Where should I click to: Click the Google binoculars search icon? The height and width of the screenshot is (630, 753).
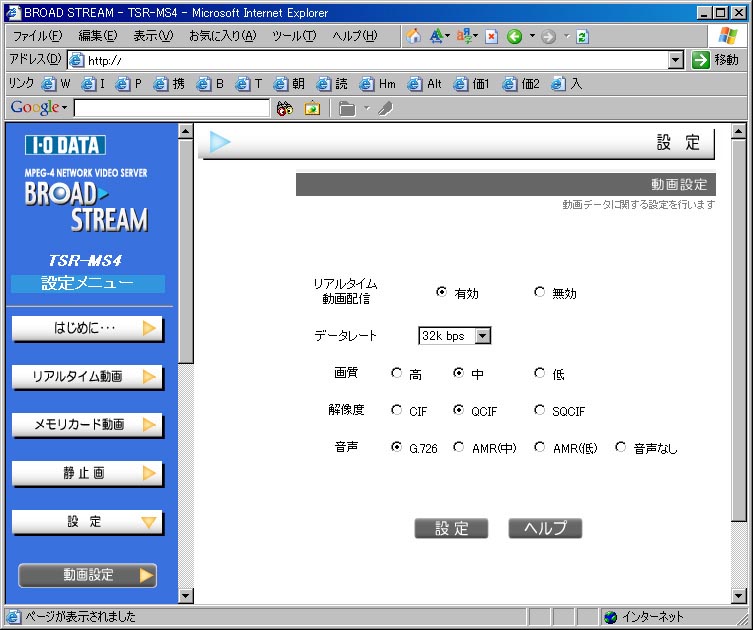tap(285, 109)
